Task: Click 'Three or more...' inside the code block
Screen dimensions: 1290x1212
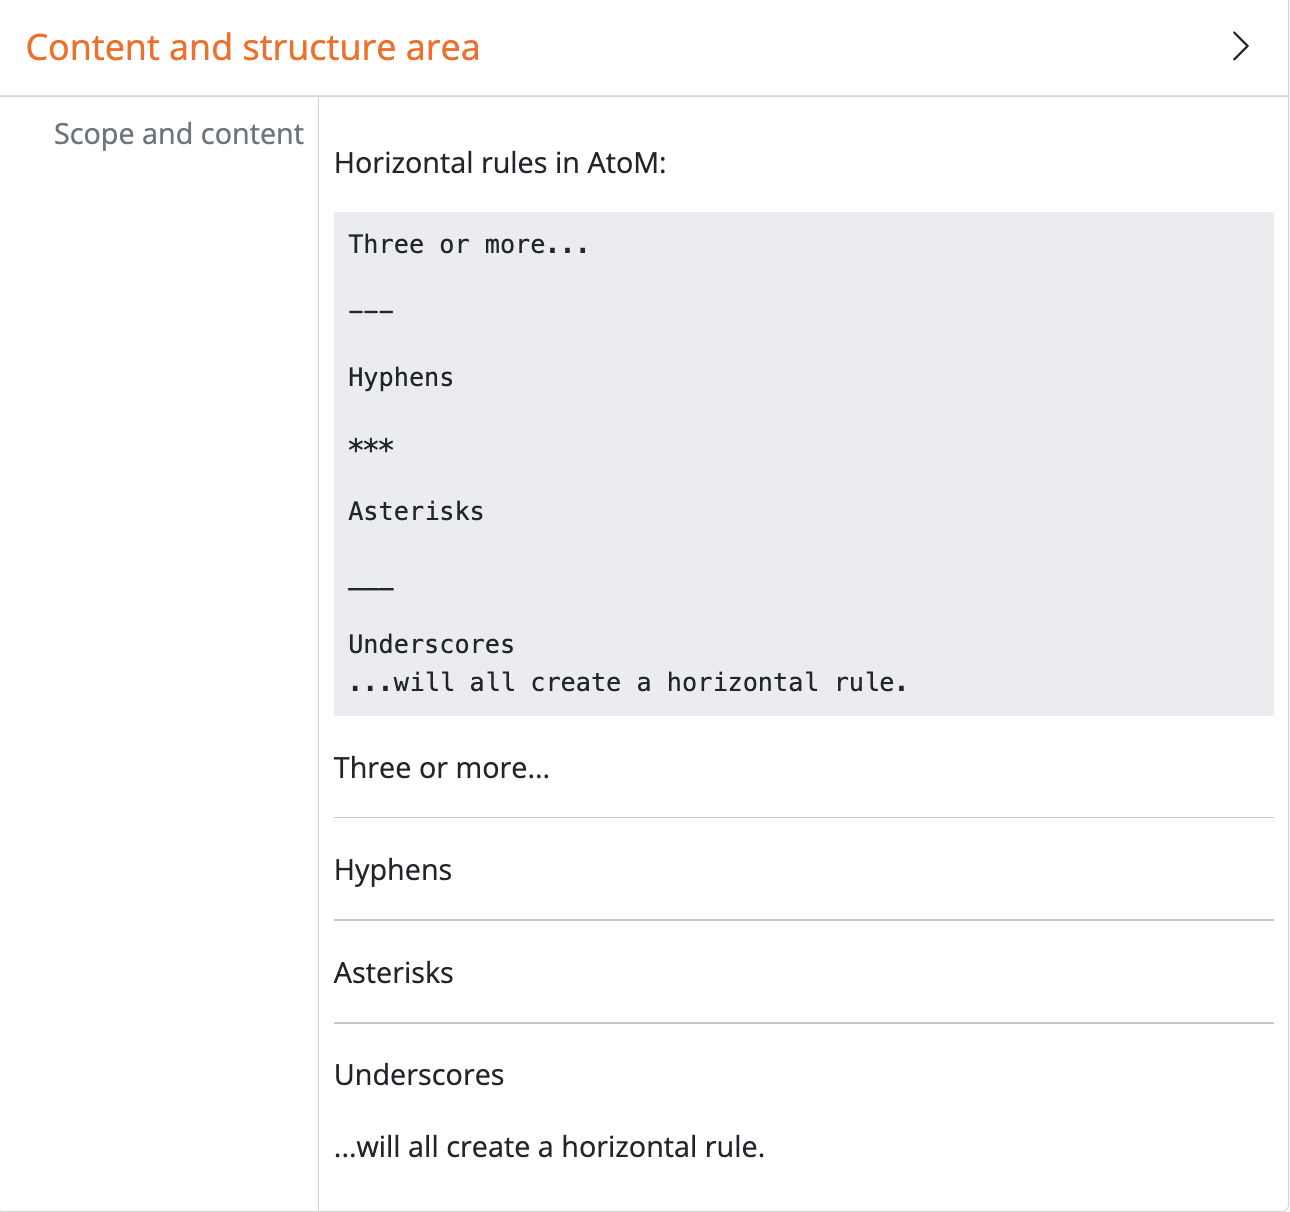Action: click(x=468, y=245)
